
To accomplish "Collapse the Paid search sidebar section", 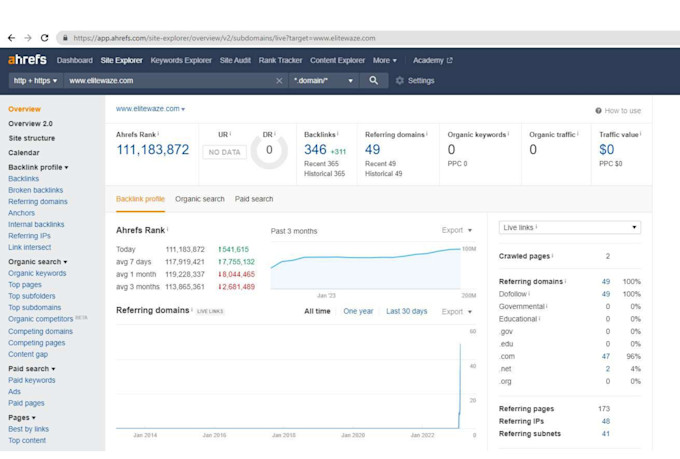I will coord(32,369).
